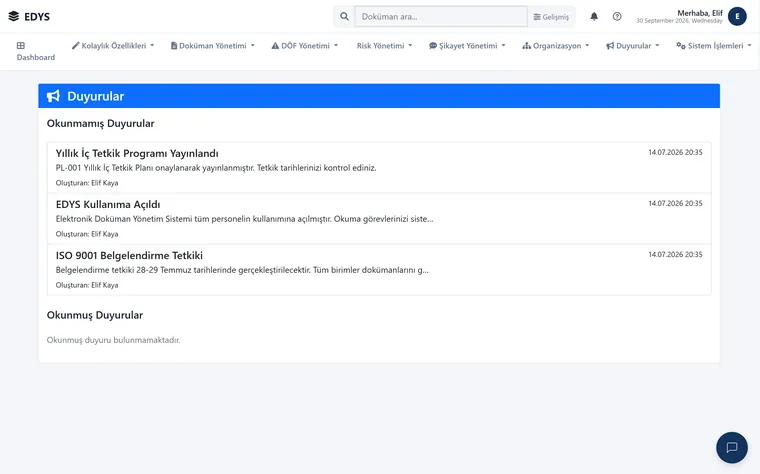Open the help question mark icon
This screenshot has width=760, height=474.
point(617,16)
